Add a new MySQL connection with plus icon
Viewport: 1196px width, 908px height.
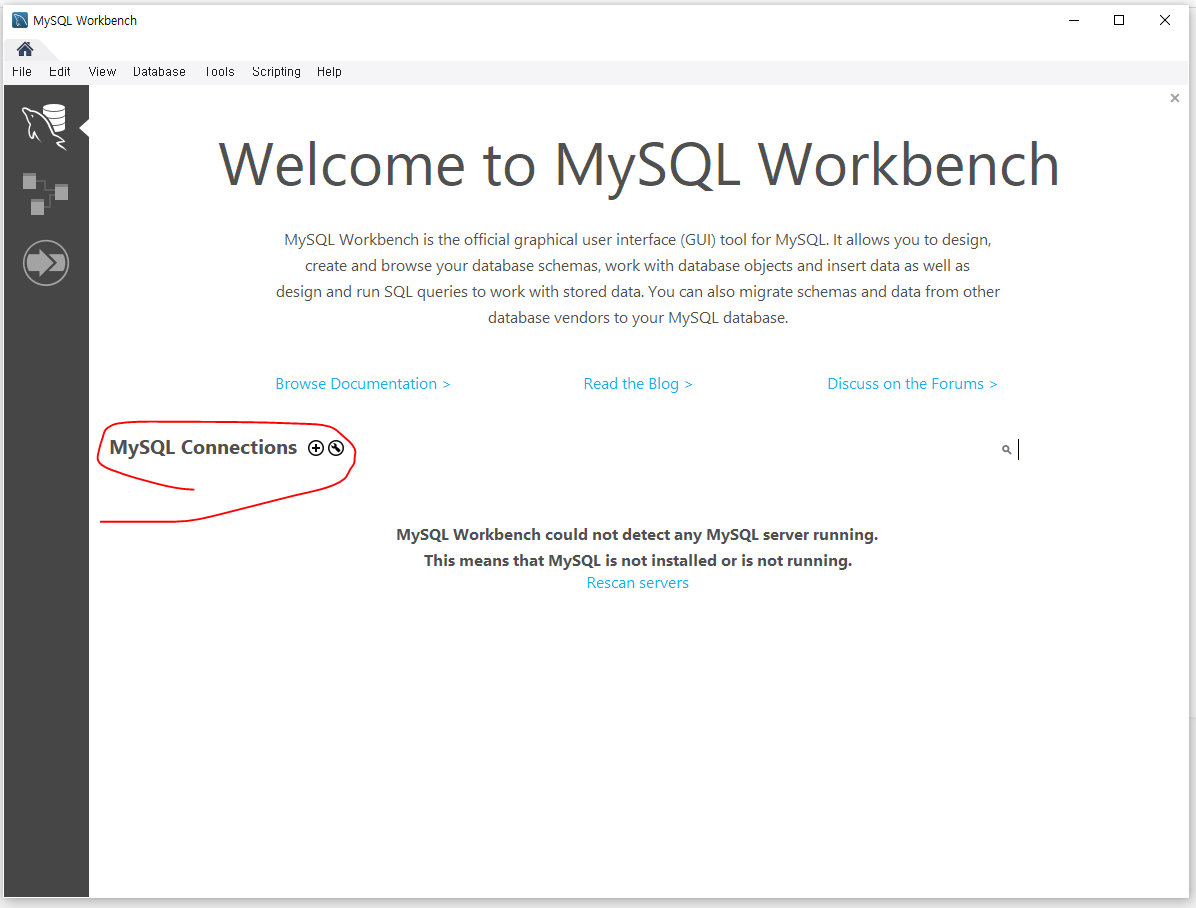tap(316, 448)
